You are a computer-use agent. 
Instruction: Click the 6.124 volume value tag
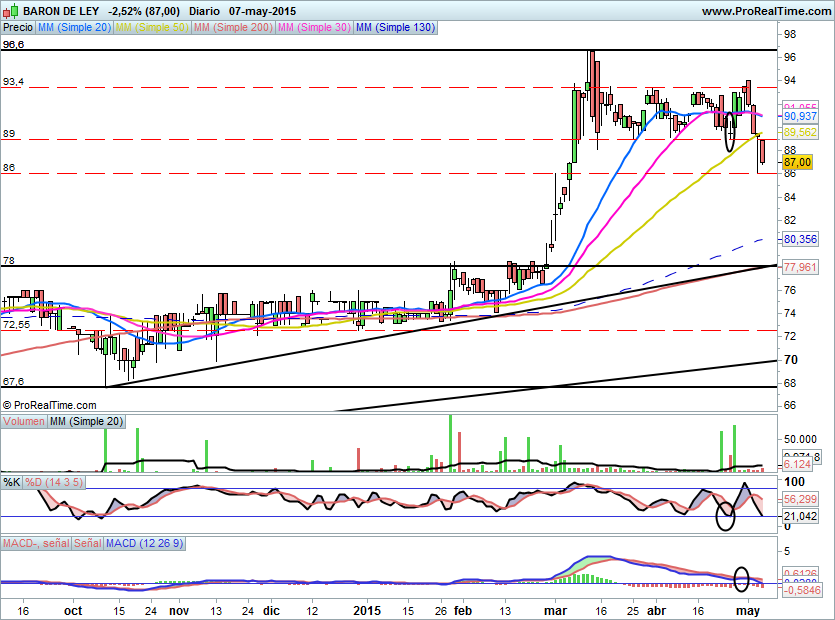pos(797,464)
